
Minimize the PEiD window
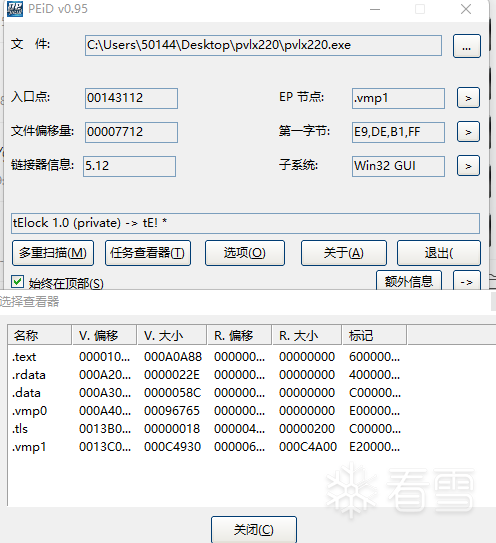[x=375, y=9]
